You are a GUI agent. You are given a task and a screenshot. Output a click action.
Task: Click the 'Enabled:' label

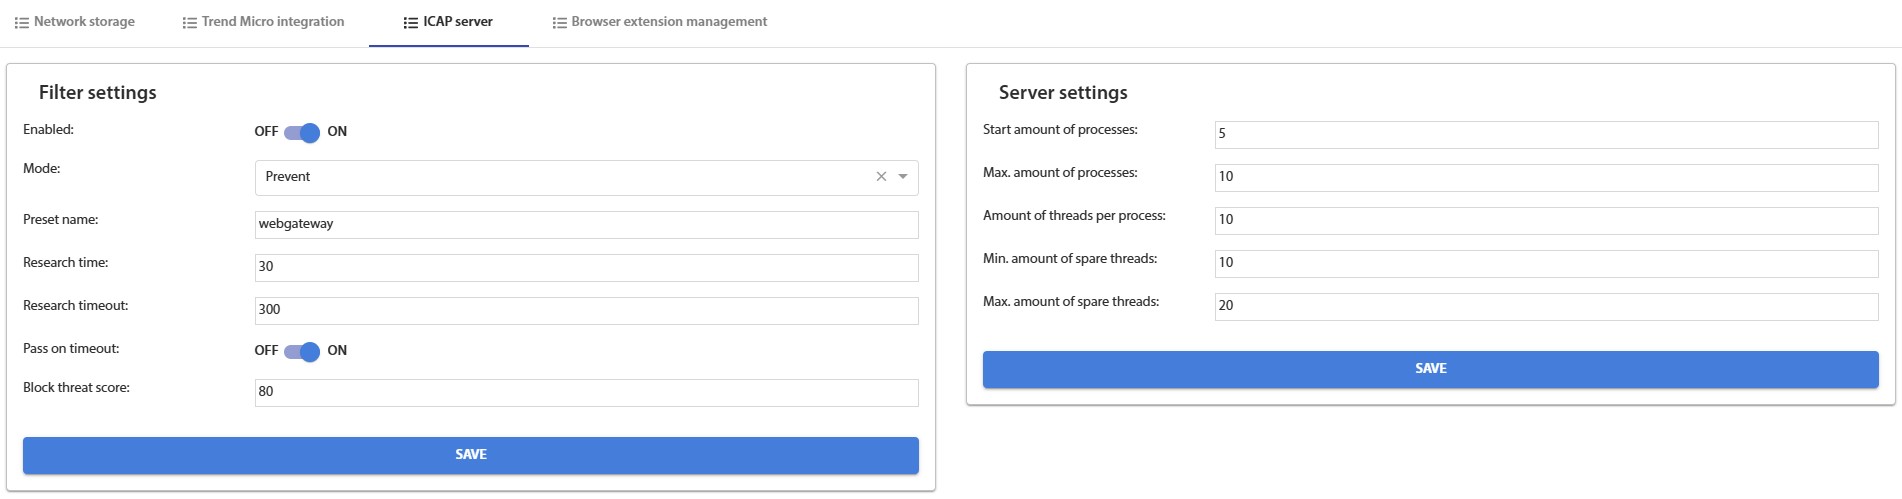48,130
